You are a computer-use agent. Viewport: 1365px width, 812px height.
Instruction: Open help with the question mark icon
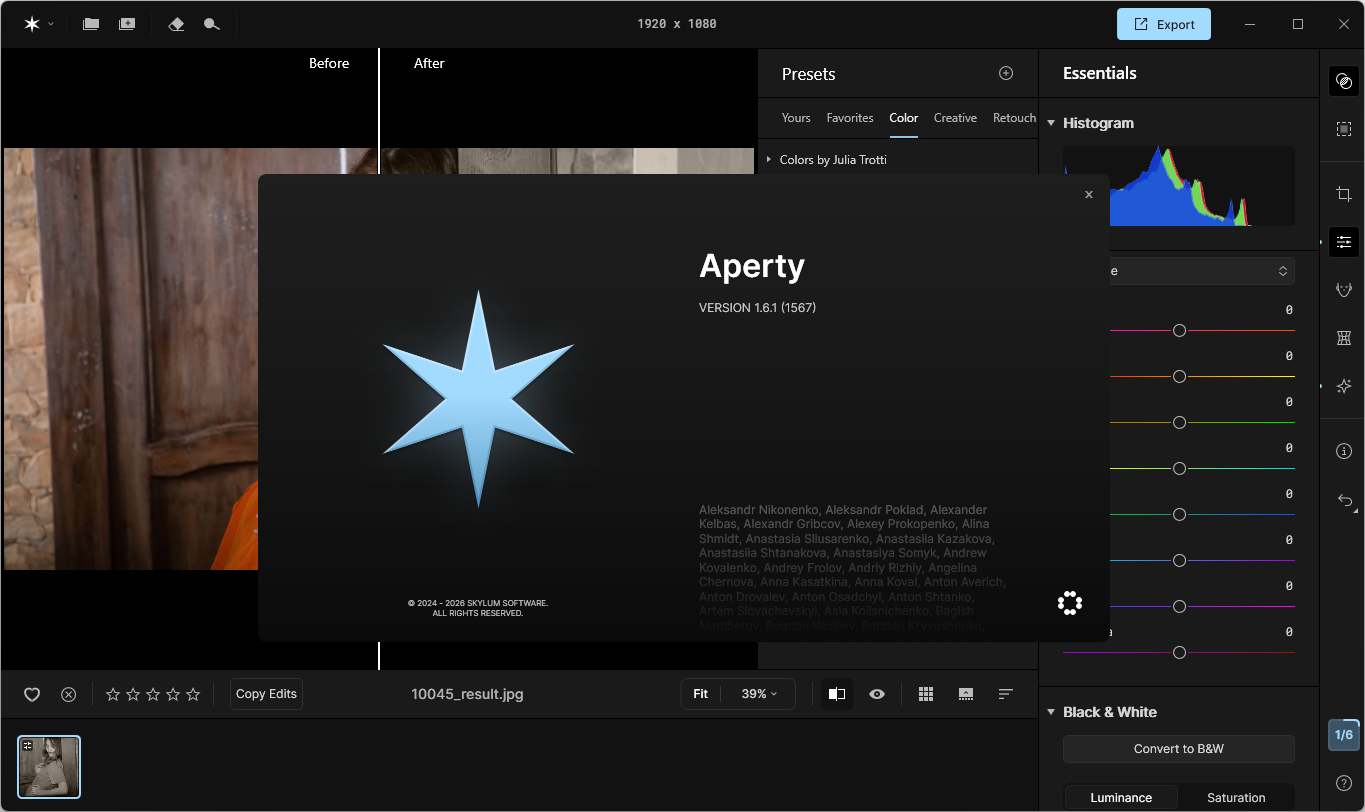point(1344,783)
